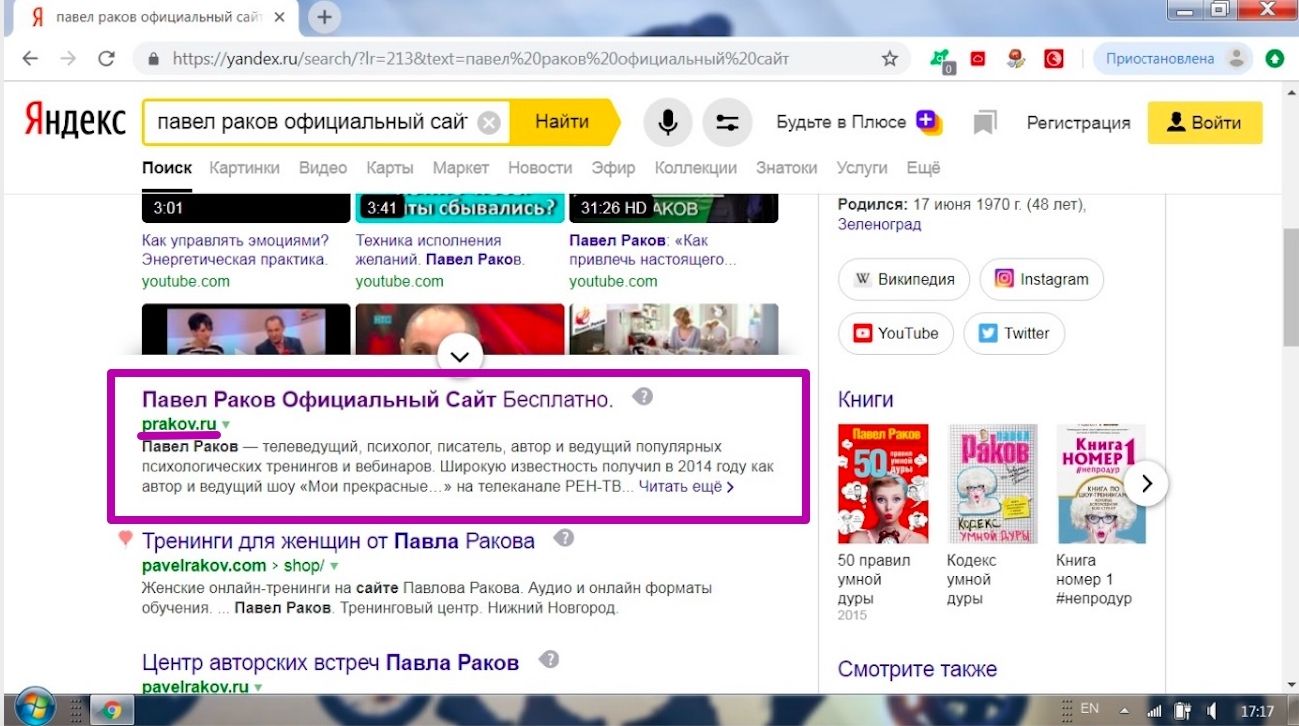
Task: Switch to Знатоки tab
Action: click(x=786, y=168)
